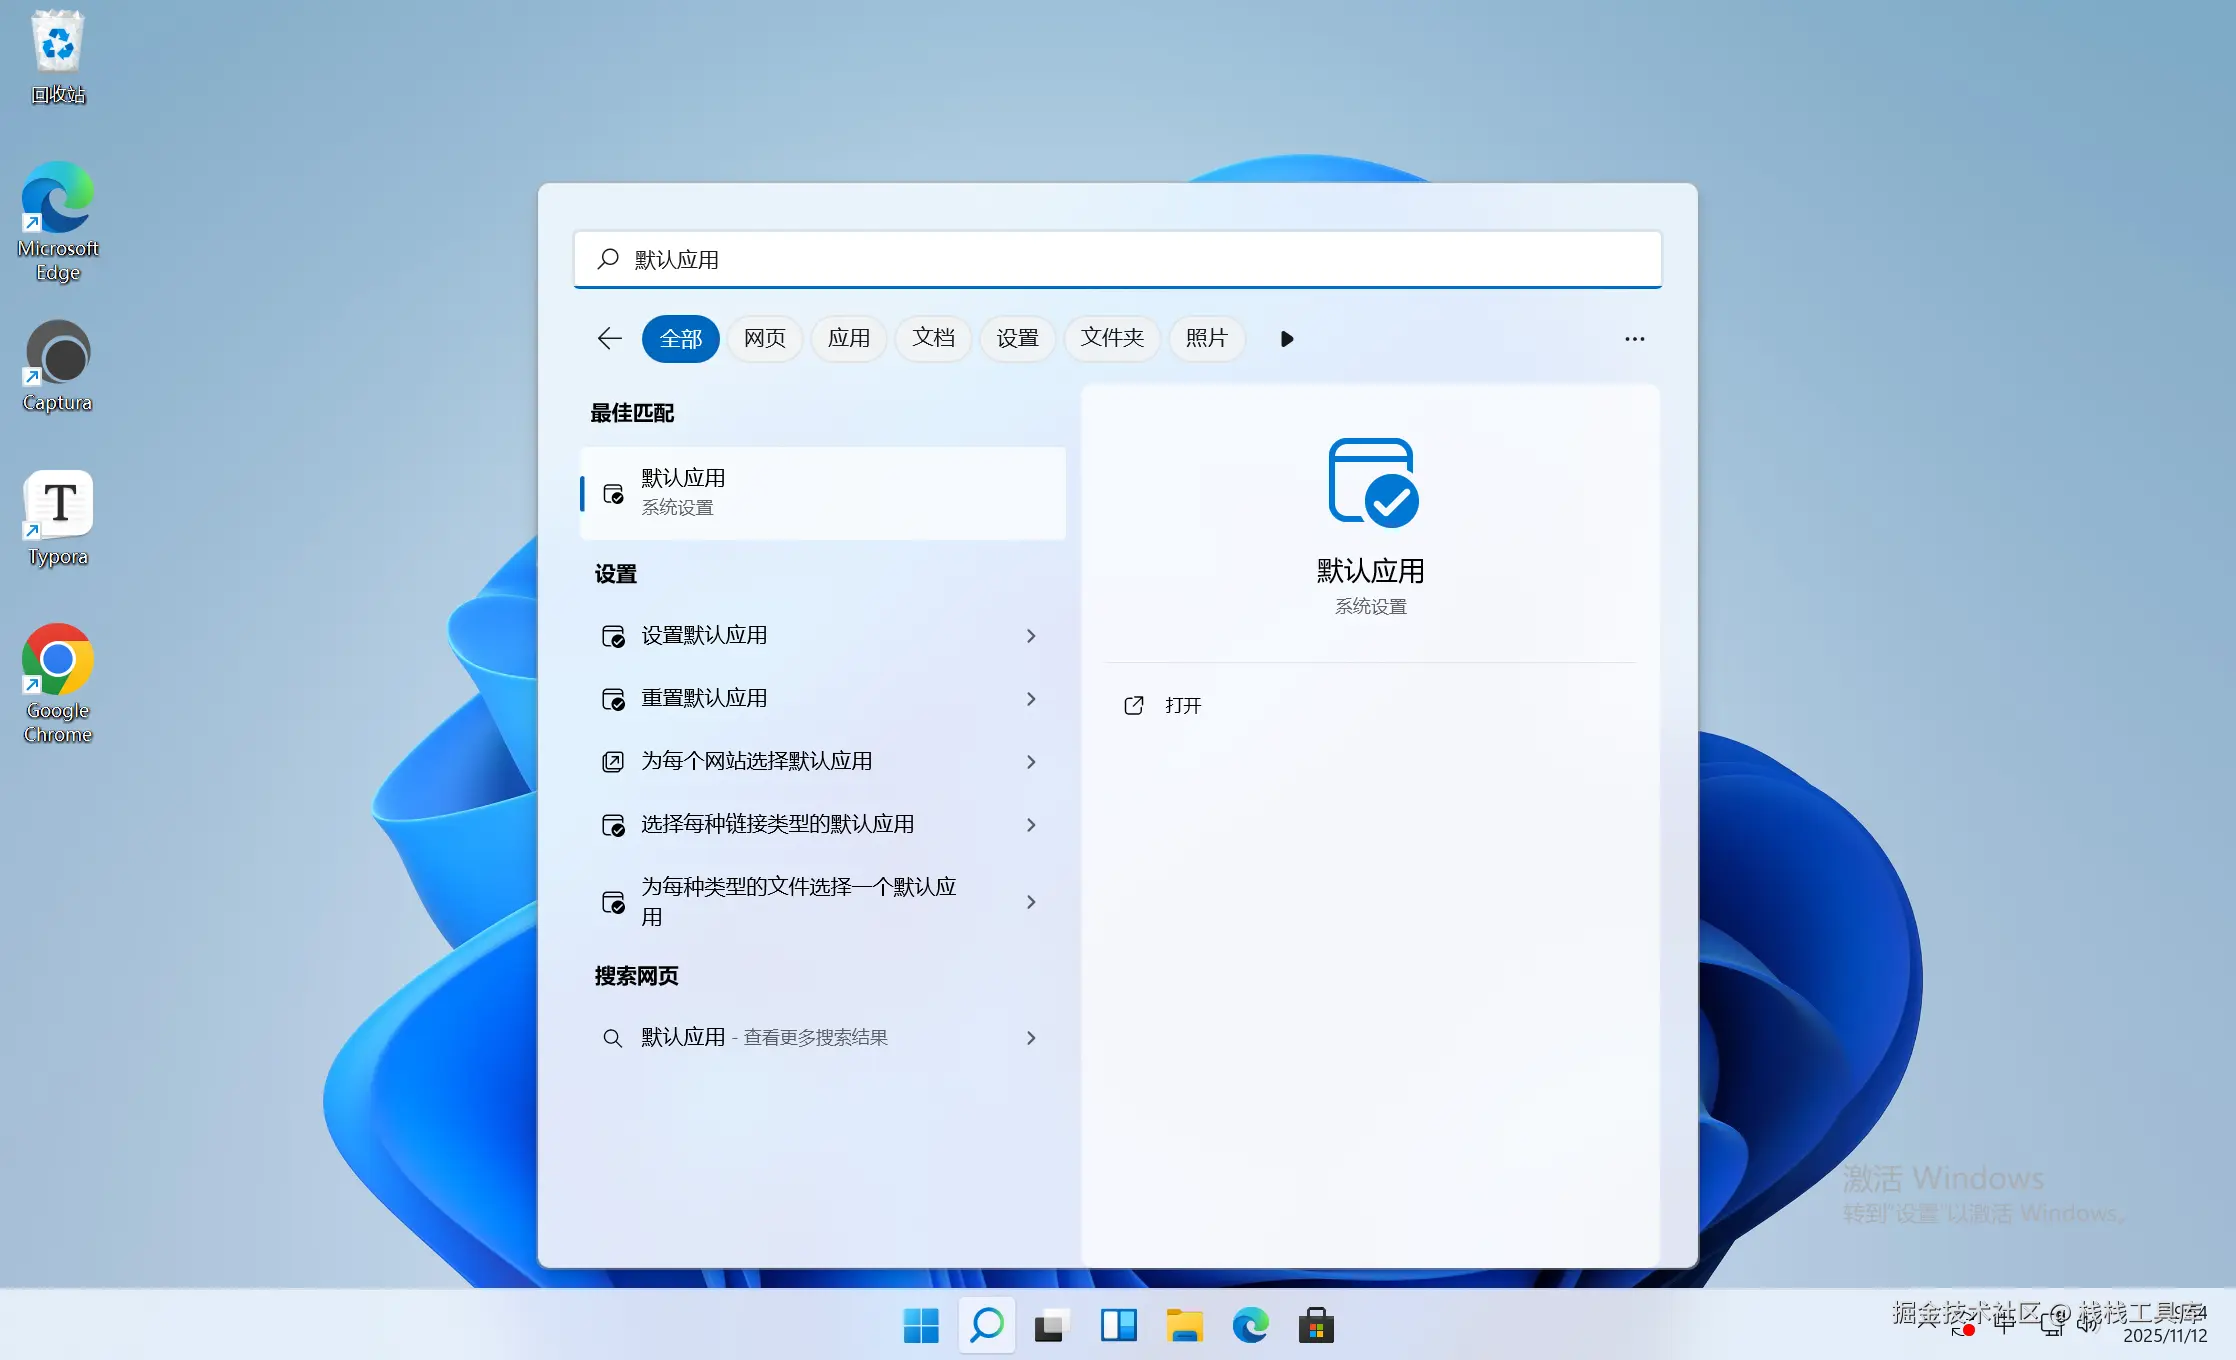Select the 文档 filter tab
Screen dimensions: 2236x1360
(933, 339)
